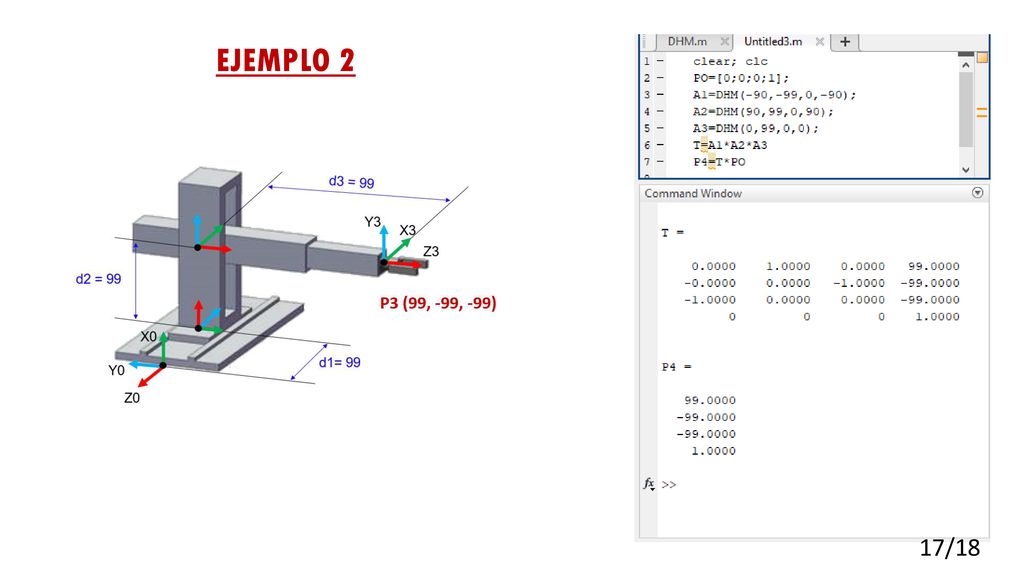Close the DHM.m tab
This screenshot has width=1024, height=576.
724,42
